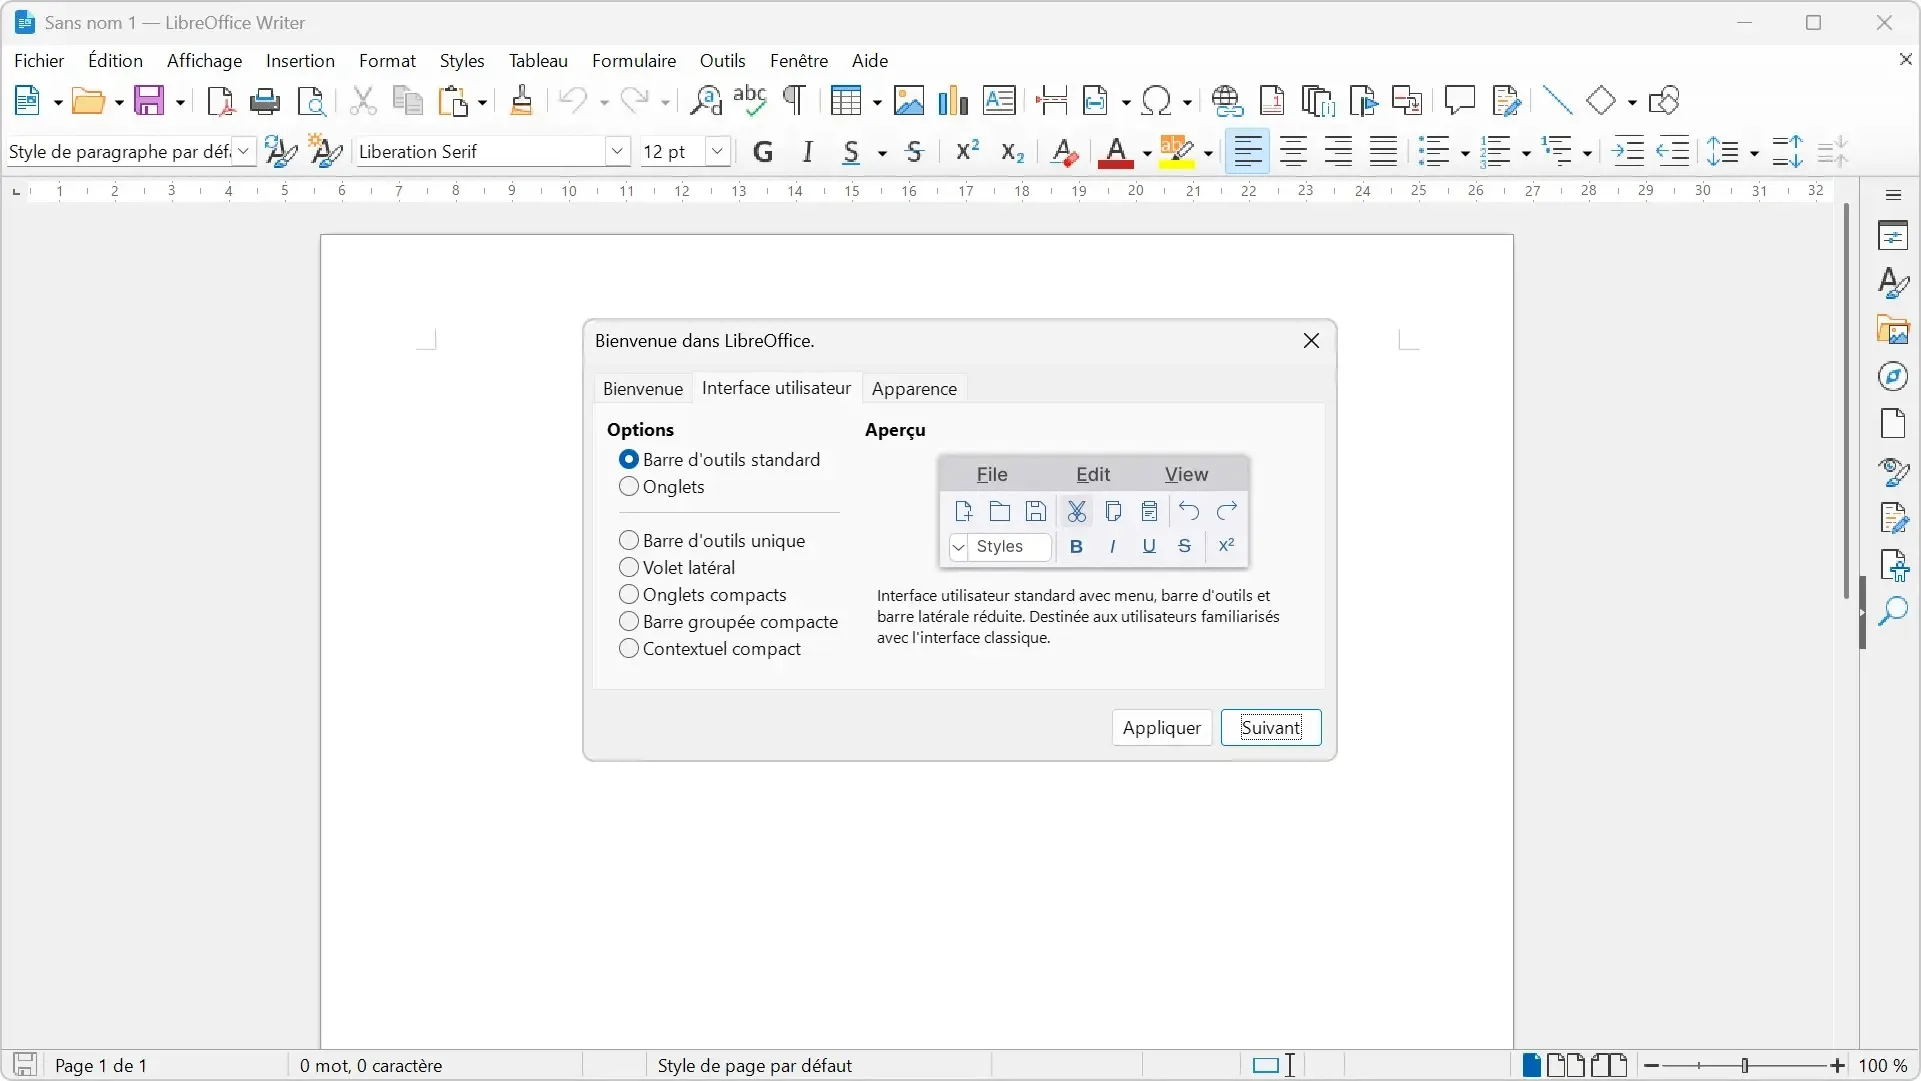This screenshot has height=1081, width=1921.
Task: Open the Navigator in the sidebar
Action: pos(1895,377)
